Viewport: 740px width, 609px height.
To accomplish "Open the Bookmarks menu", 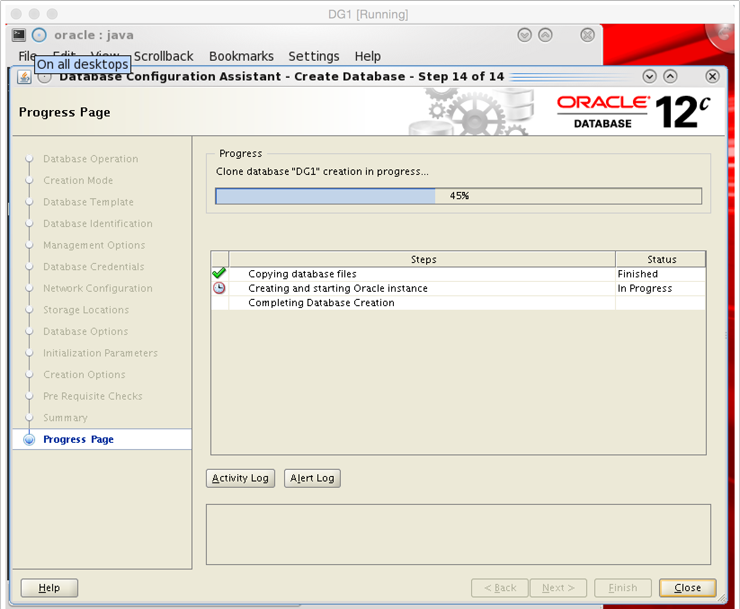I will click(241, 56).
